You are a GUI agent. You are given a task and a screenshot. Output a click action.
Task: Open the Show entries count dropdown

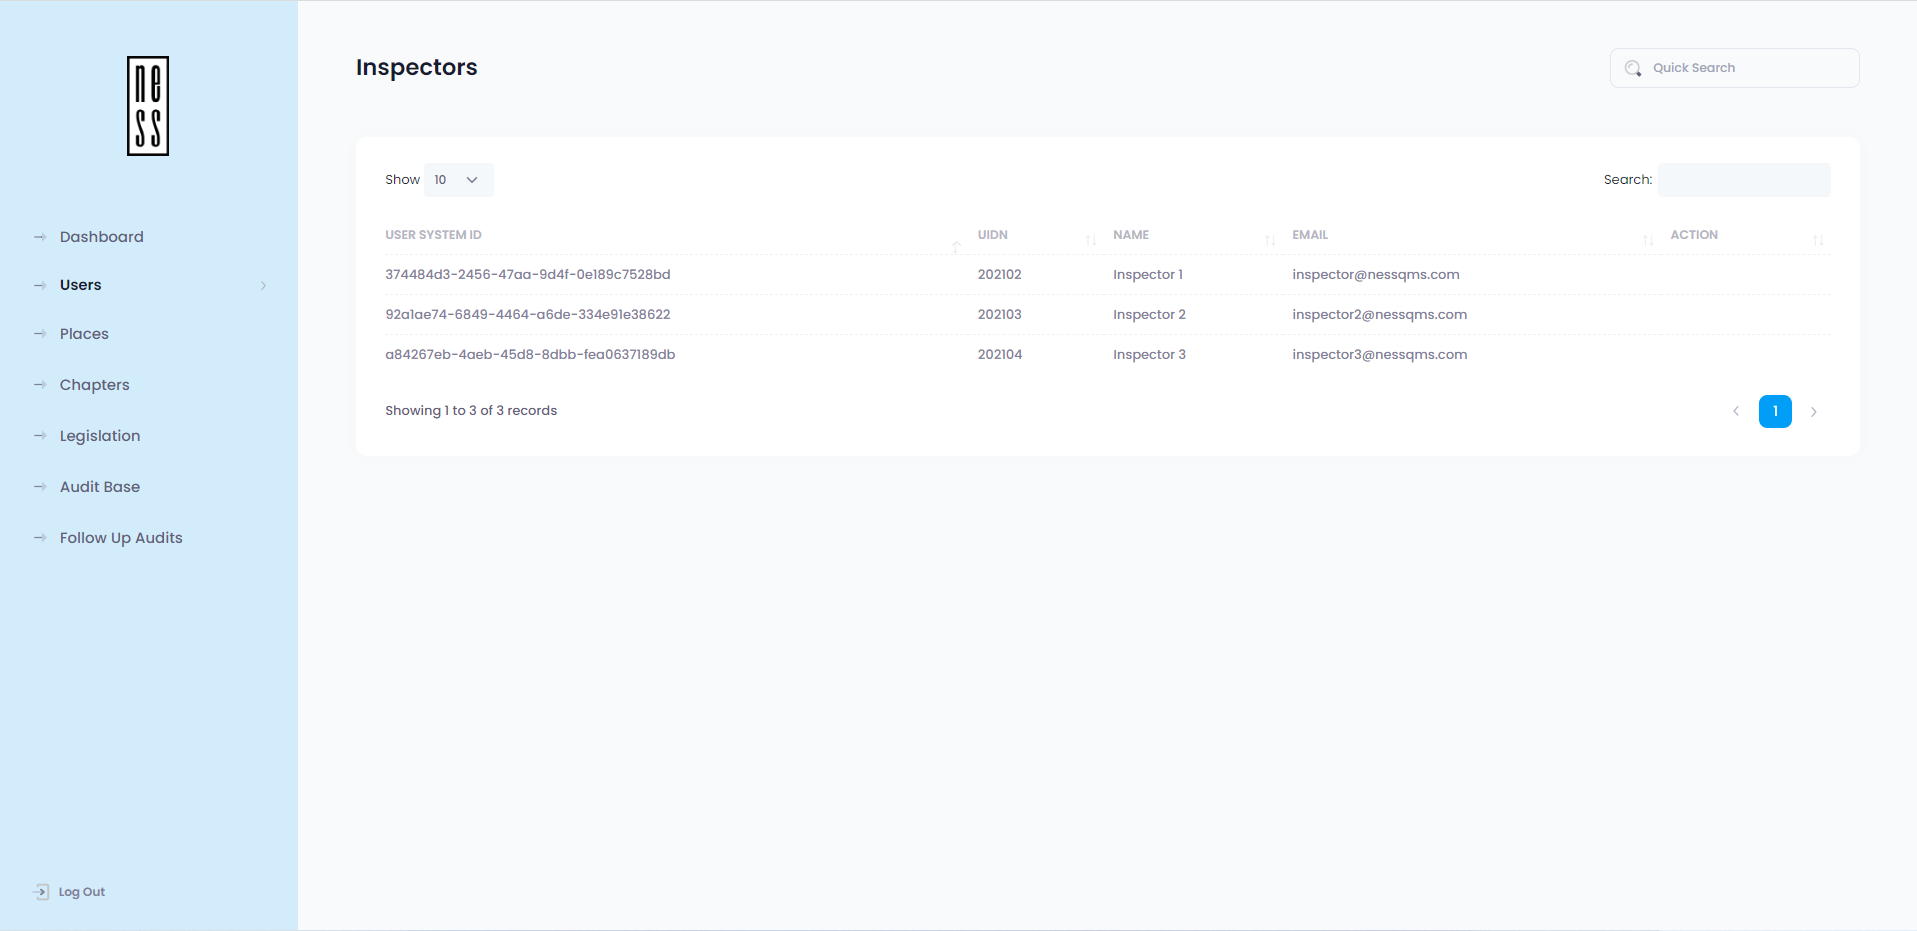[458, 180]
